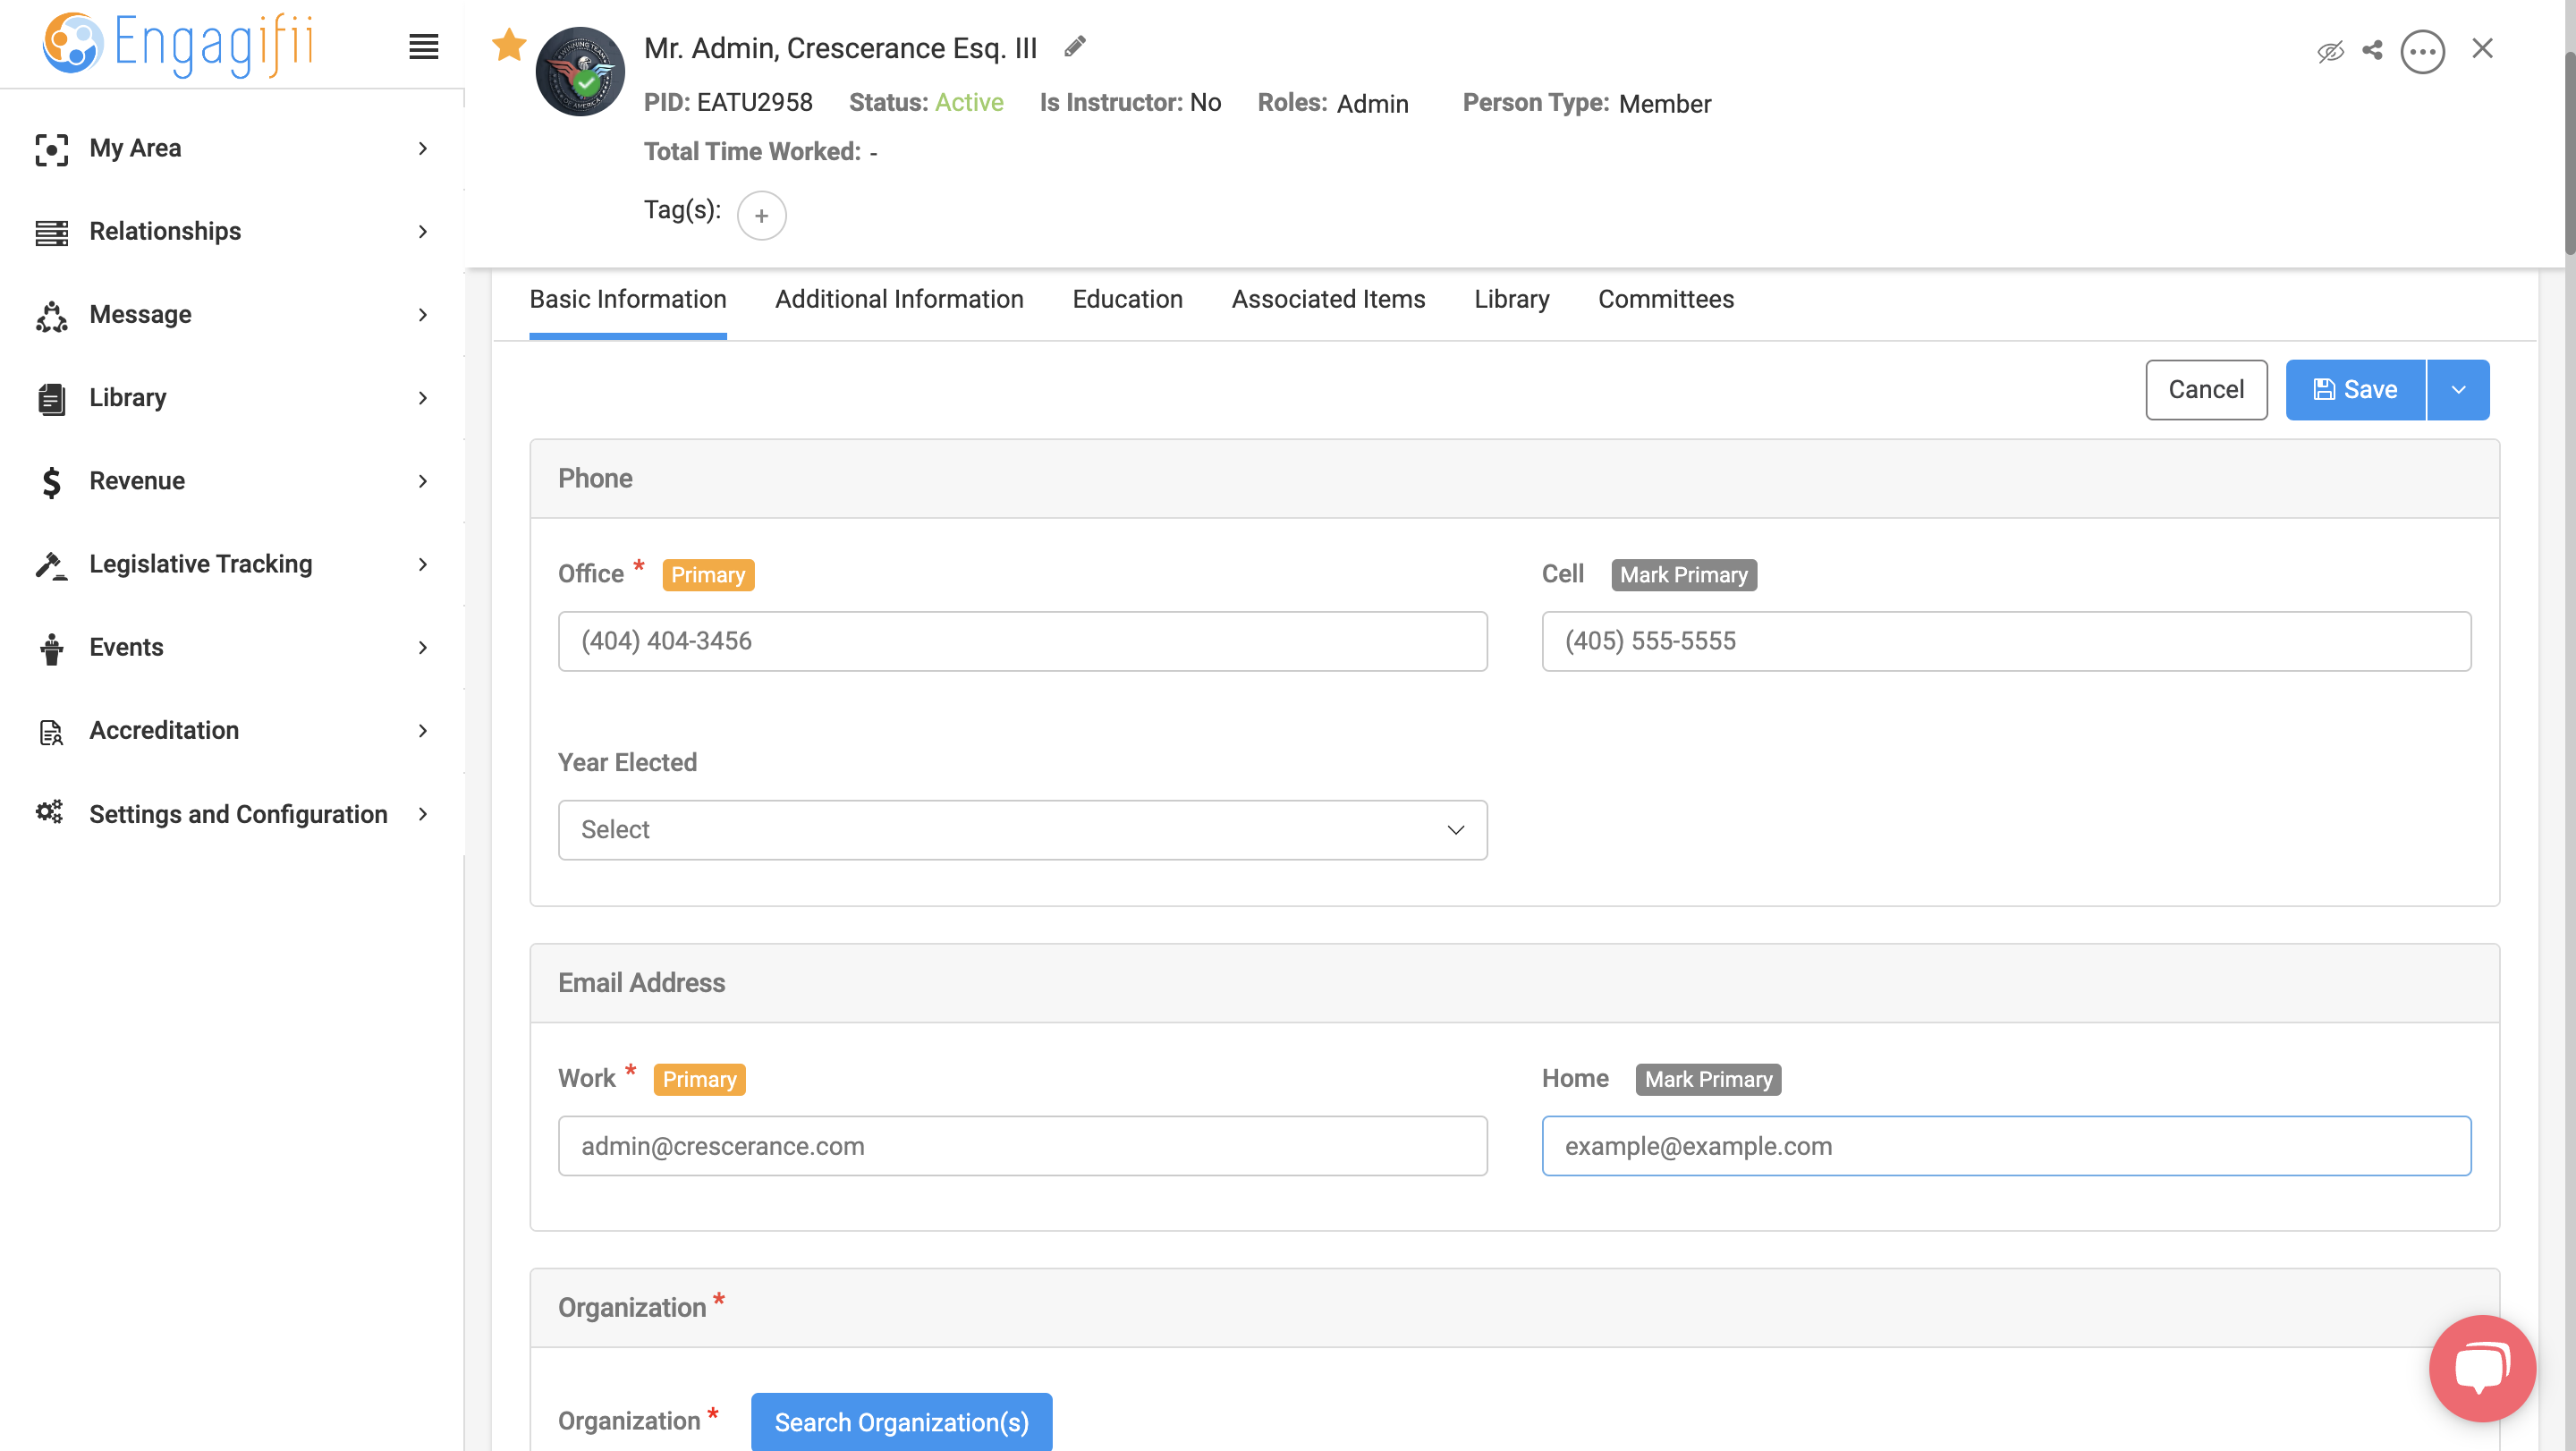Close the profile panel
2576x1451 pixels.
point(2482,49)
